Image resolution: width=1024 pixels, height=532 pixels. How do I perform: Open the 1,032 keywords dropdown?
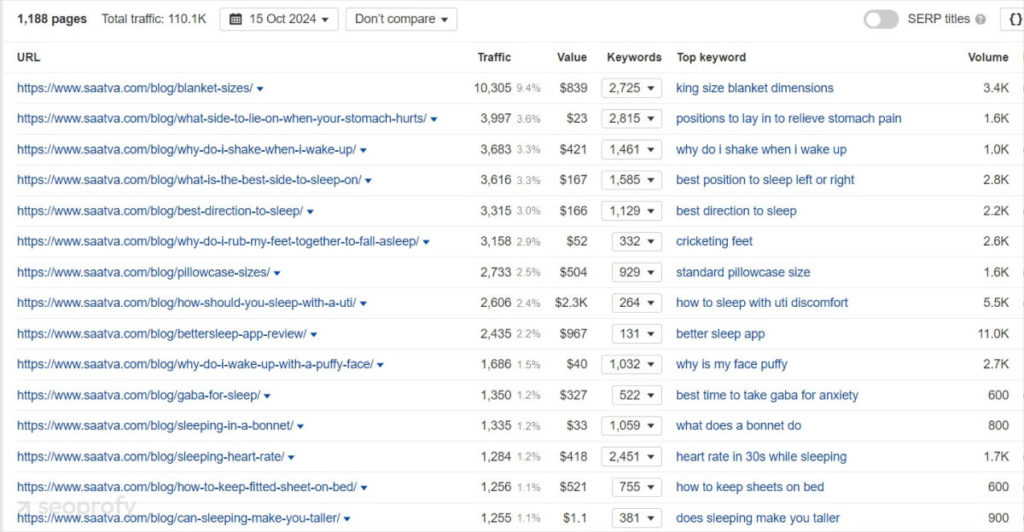tap(632, 364)
